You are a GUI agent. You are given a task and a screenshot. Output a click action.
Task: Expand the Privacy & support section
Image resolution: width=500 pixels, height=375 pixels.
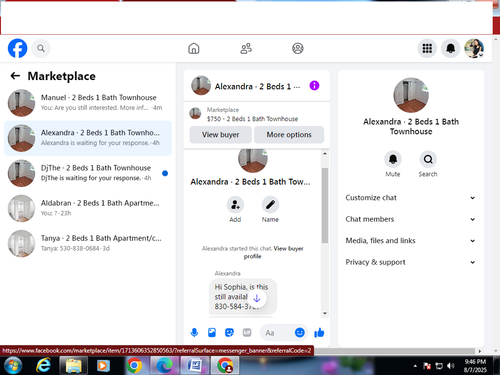click(411, 262)
